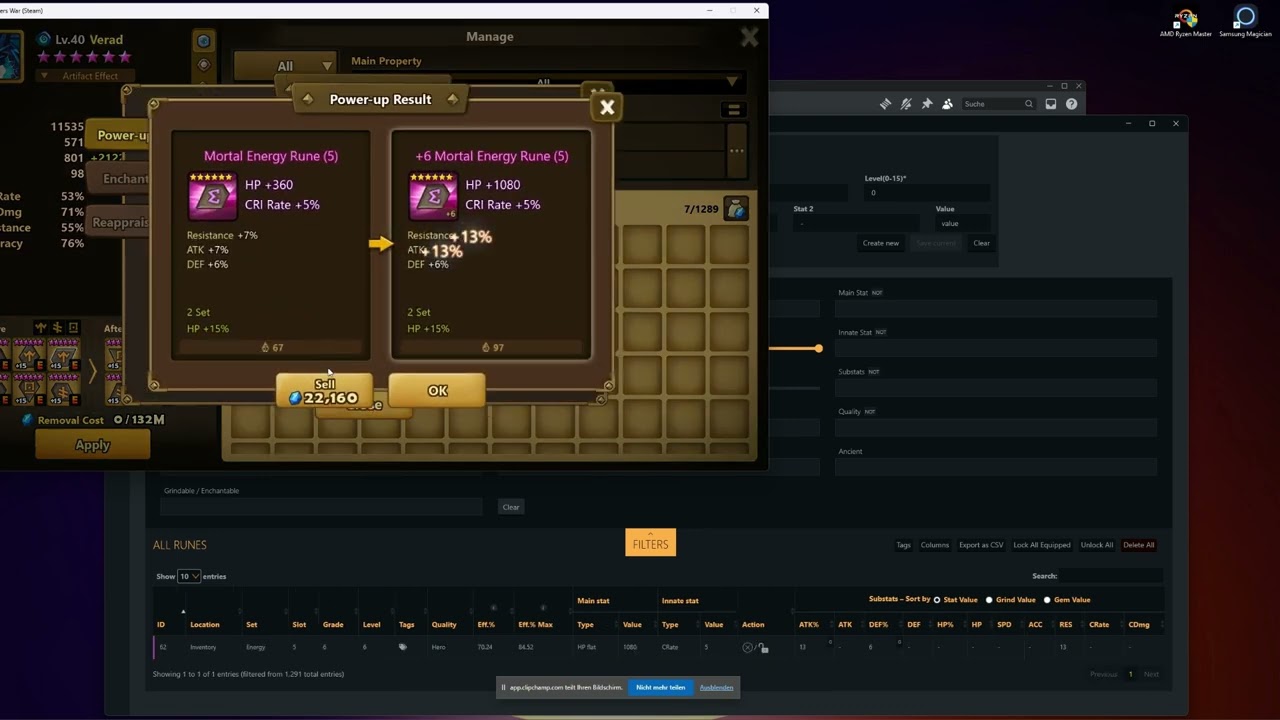Click Clear under Grindable / Enchantable
The height and width of the screenshot is (720, 1280).
coord(511,507)
